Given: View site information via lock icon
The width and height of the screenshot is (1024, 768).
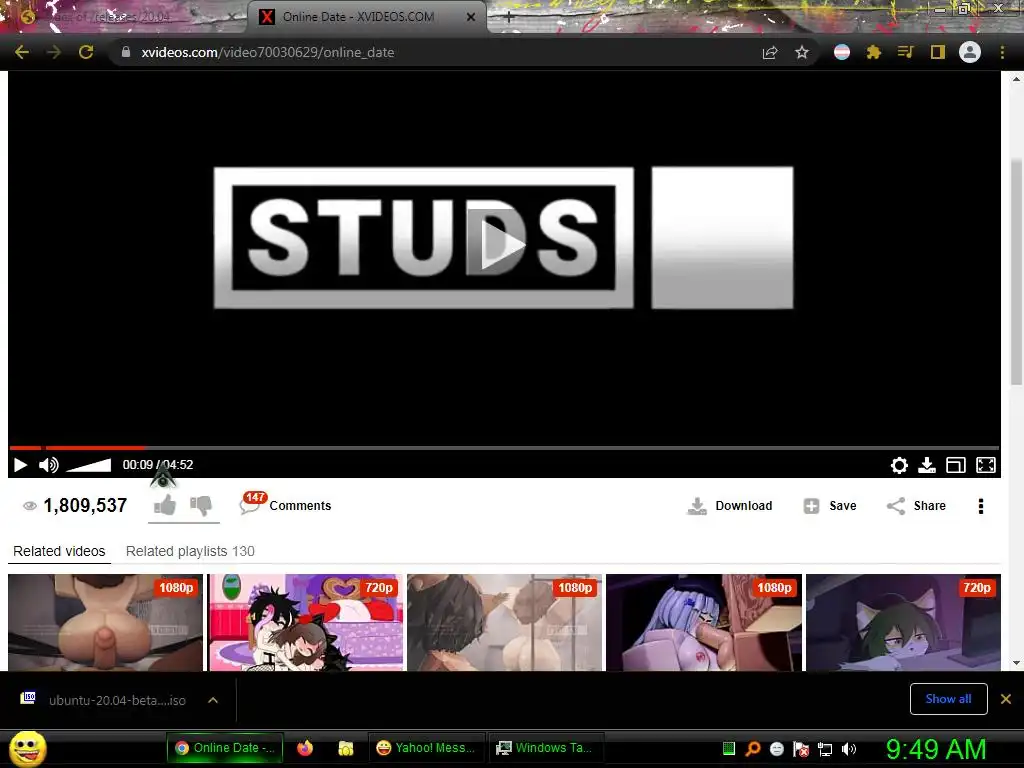Looking at the screenshot, I should (126, 52).
